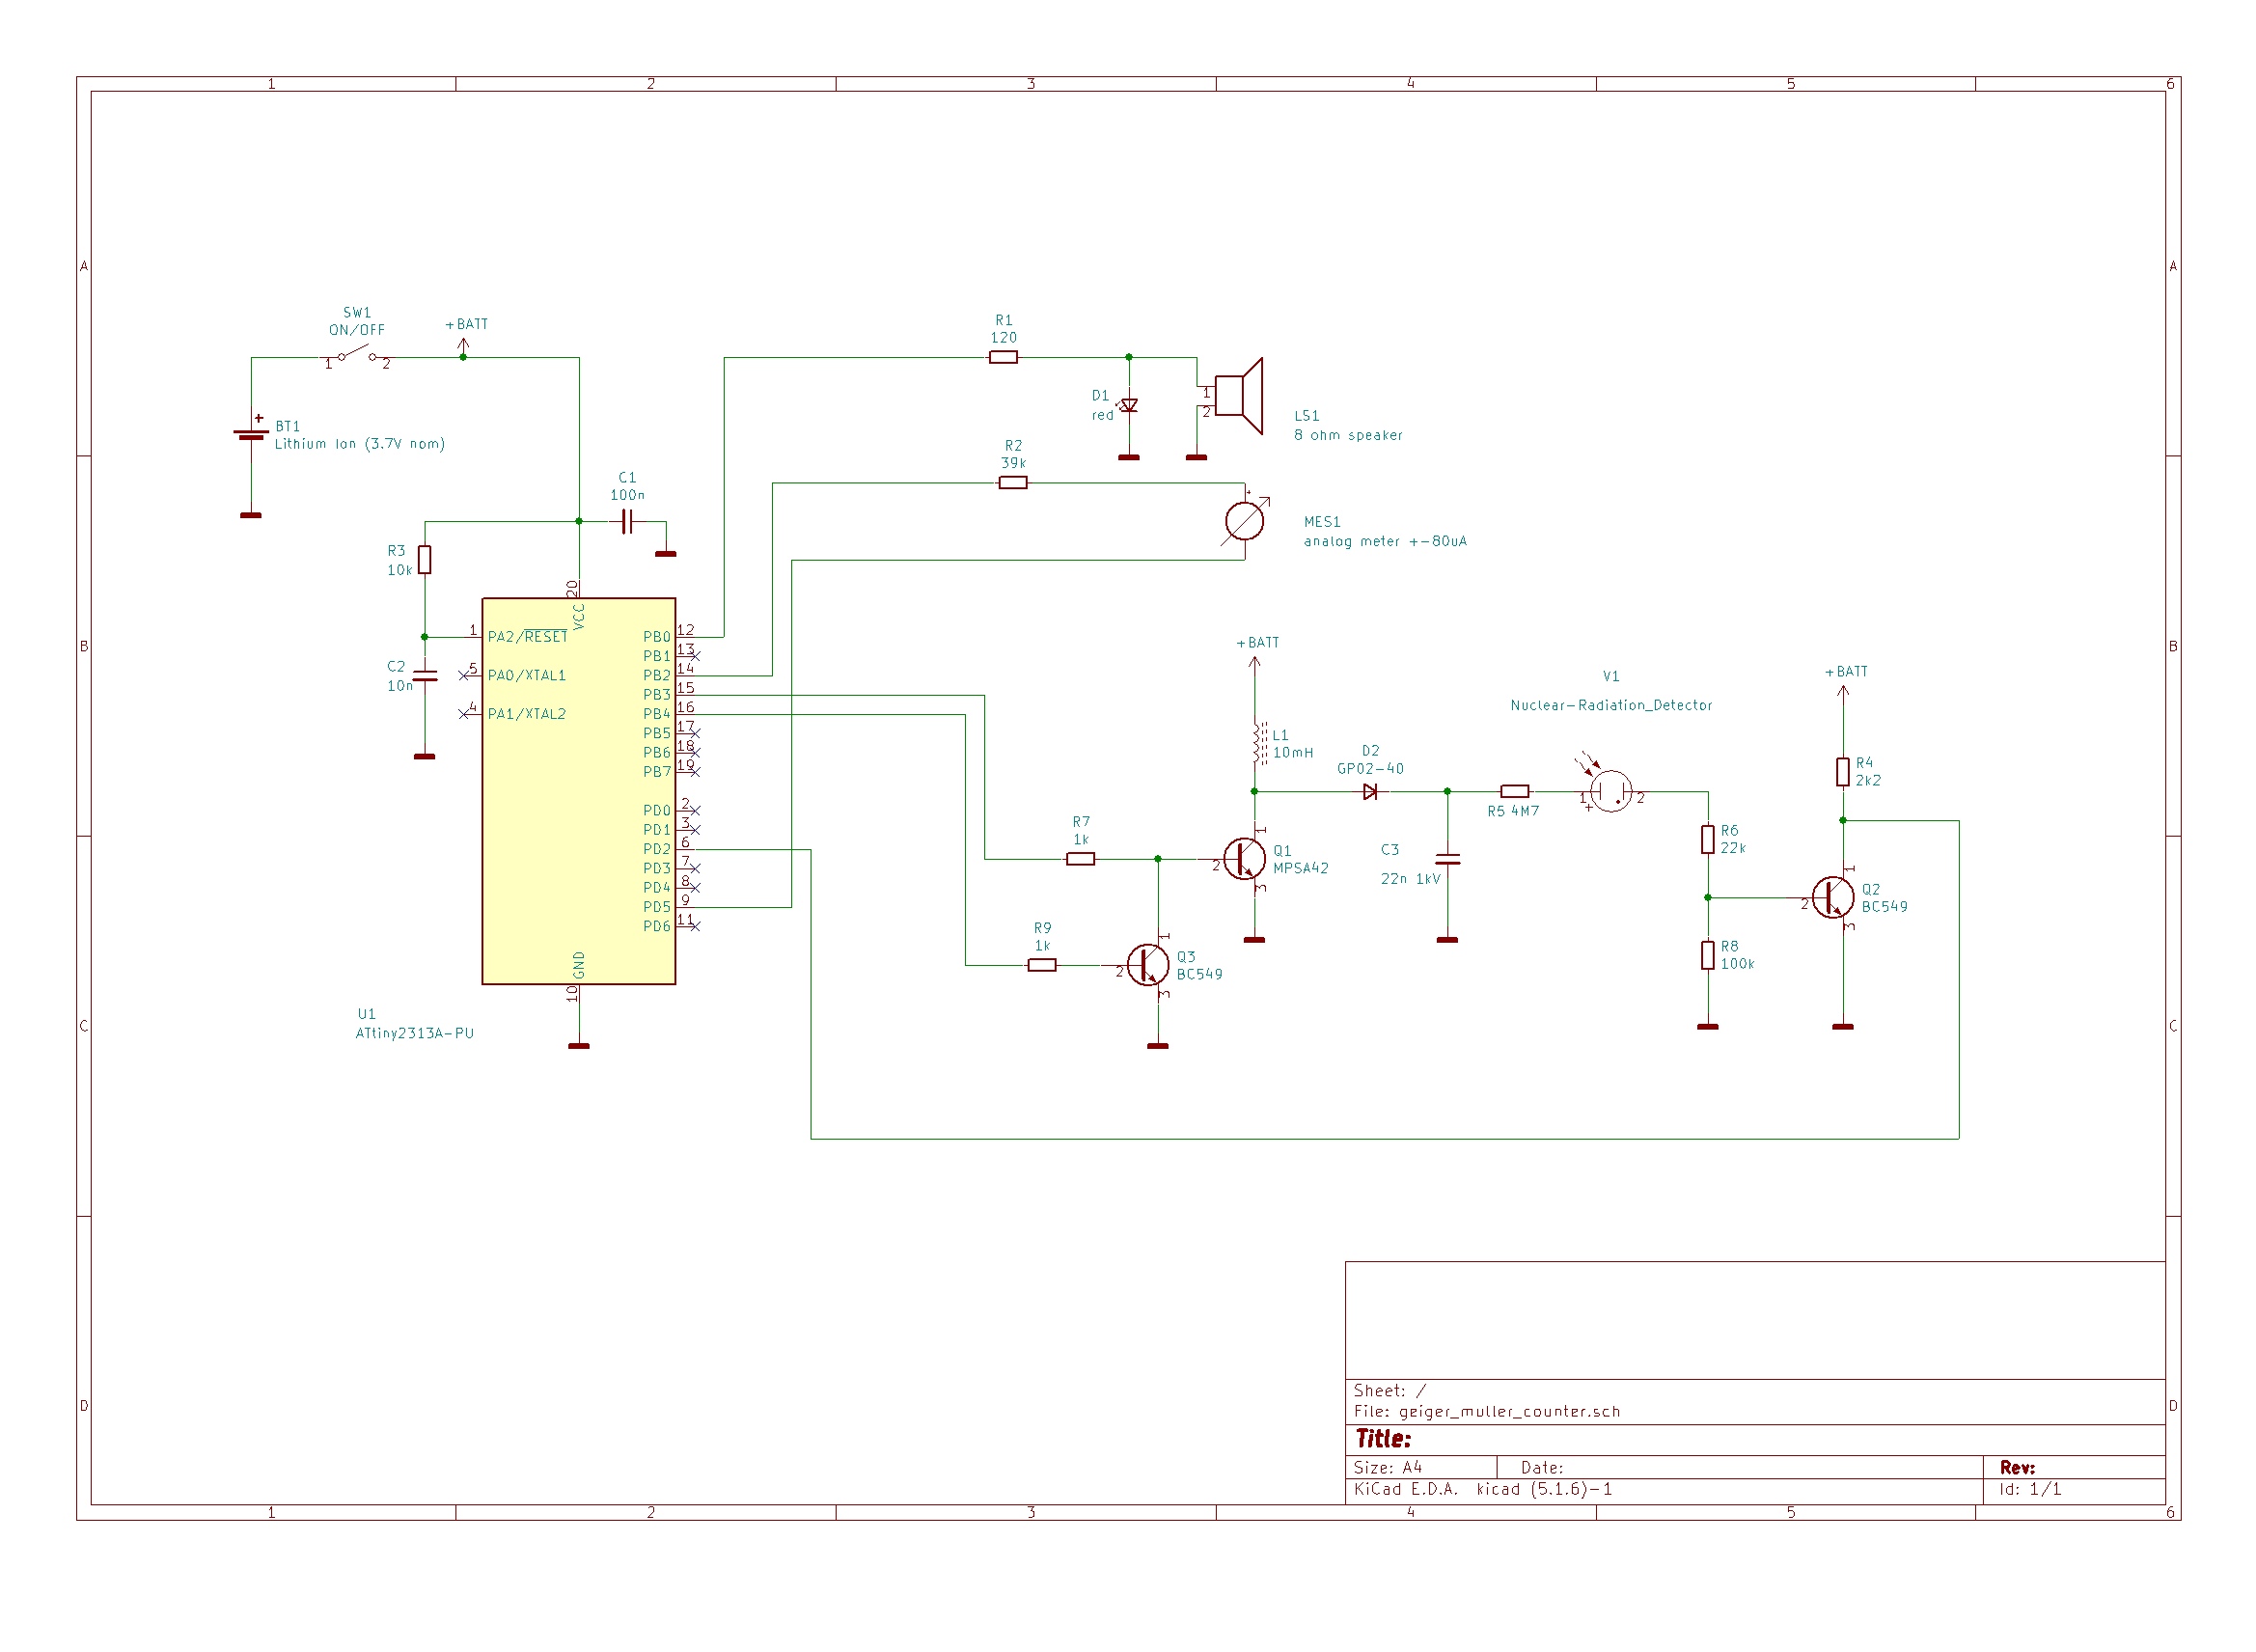The height and width of the screenshot is (1652, 2256).
Task: Click the red LED D1 symbol
Action: pyautogui.click(x=1129, y=405)
